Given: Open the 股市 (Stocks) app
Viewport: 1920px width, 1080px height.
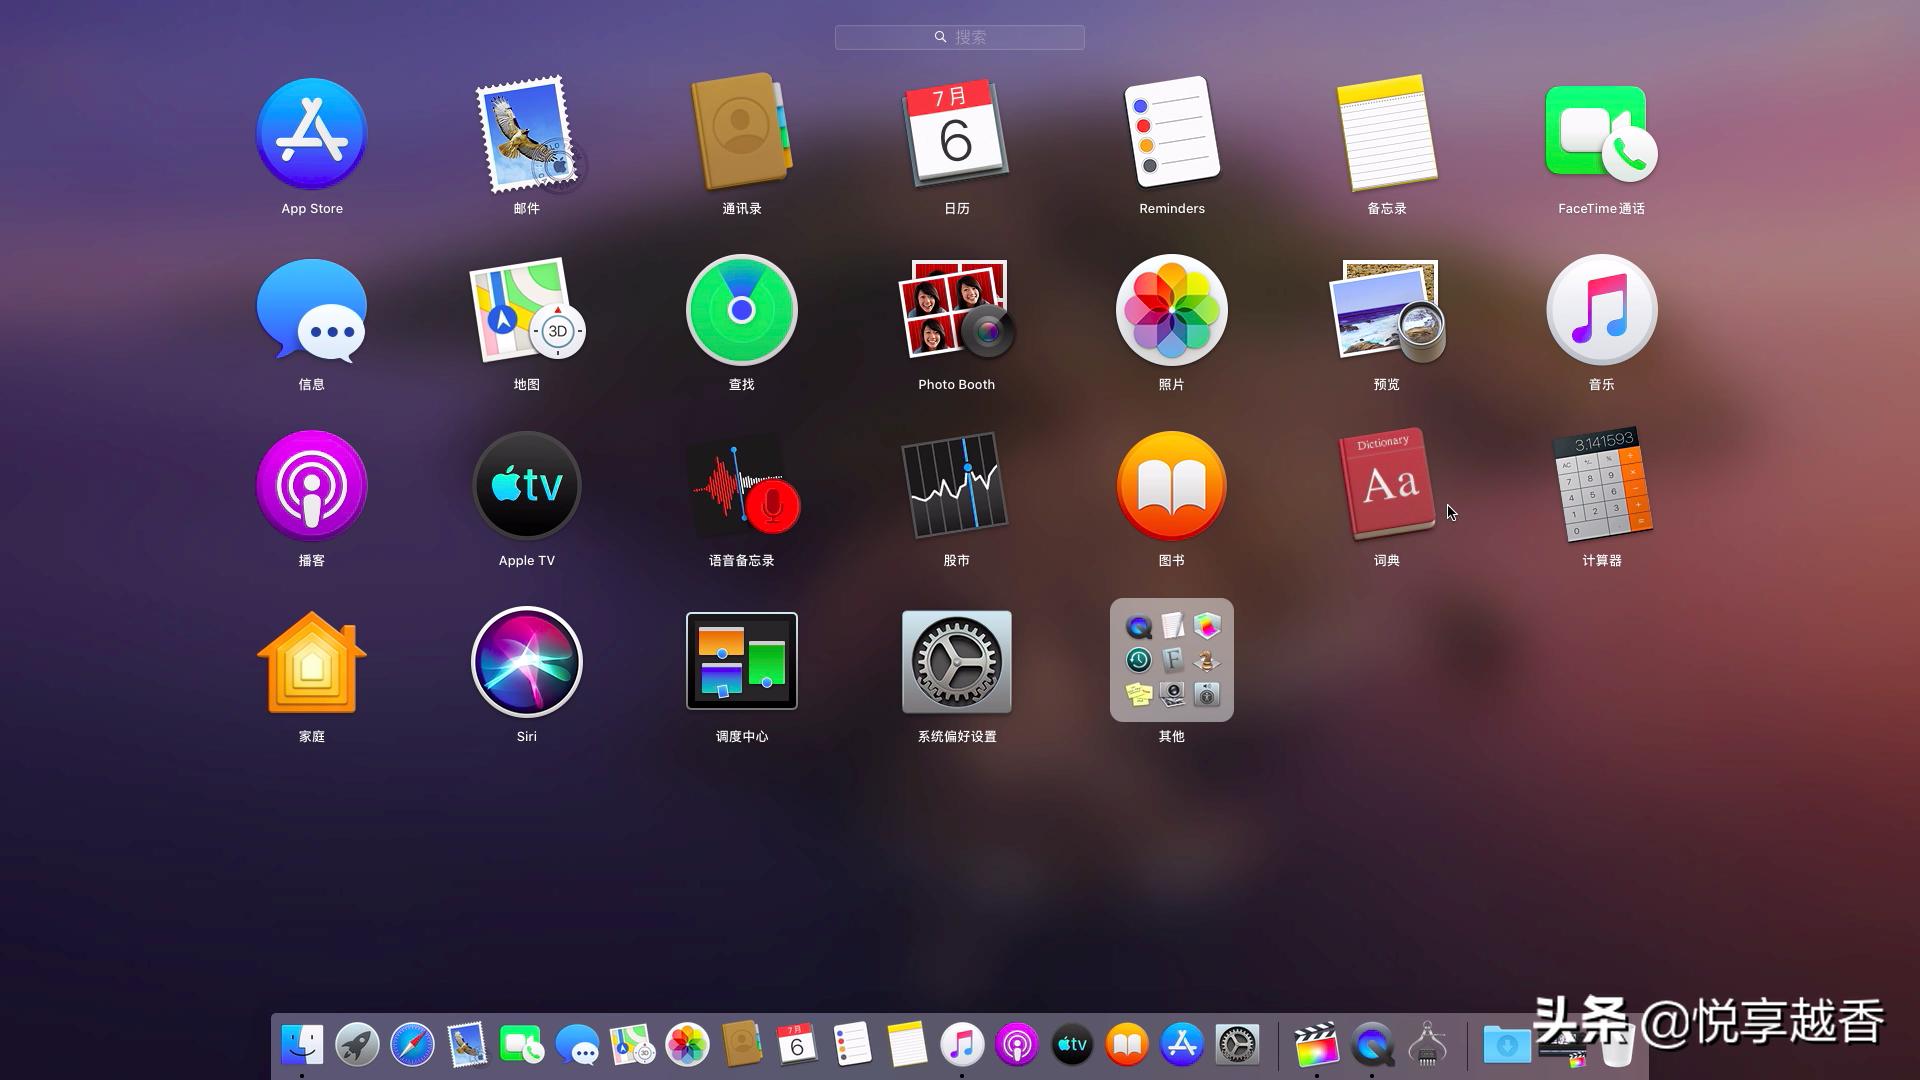Looking at the screenshot, I should tap(956, 485).
